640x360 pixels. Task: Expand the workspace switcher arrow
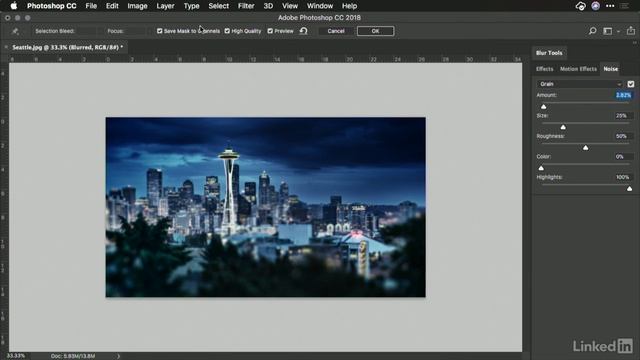point(618,31)
